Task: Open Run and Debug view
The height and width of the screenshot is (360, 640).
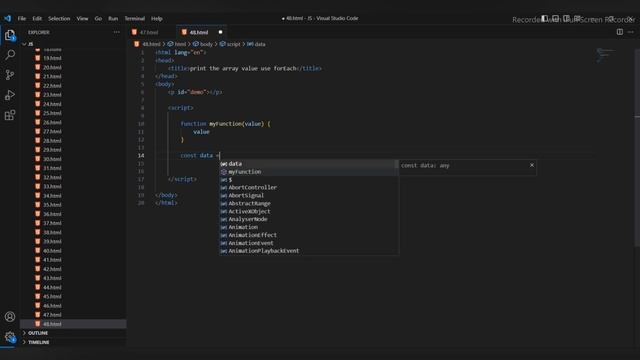Action: (x=10, y=95)
